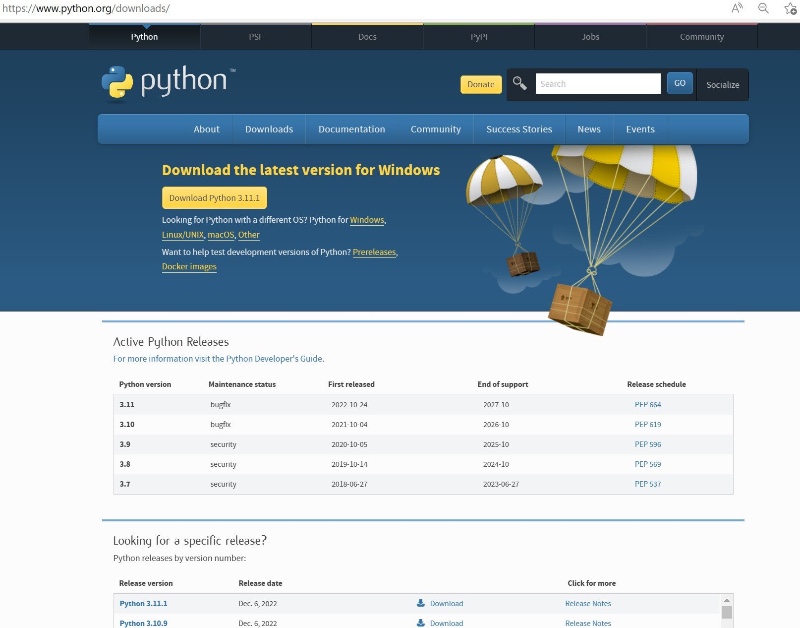This screenshot has width=800, height=628.
Task: Open Release Notes for Python 3.10.9
Action: tap(588, 623)
